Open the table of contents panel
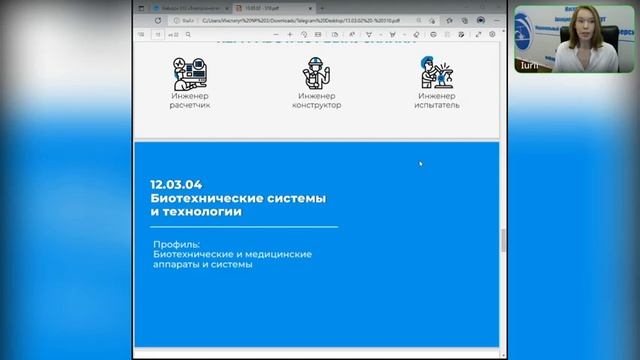This screenshot has height=360, width=640. tap(141, 35)
